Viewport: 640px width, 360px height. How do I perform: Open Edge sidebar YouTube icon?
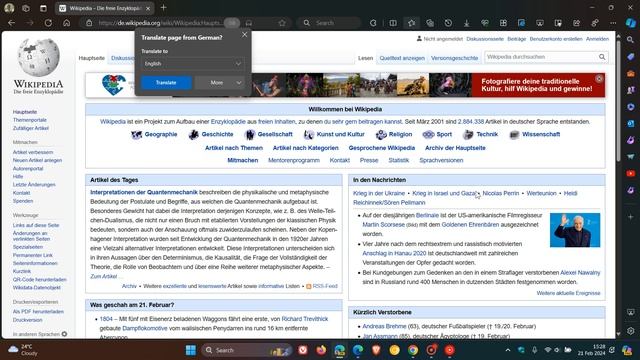pyautogui.click(x=631, y=173)
